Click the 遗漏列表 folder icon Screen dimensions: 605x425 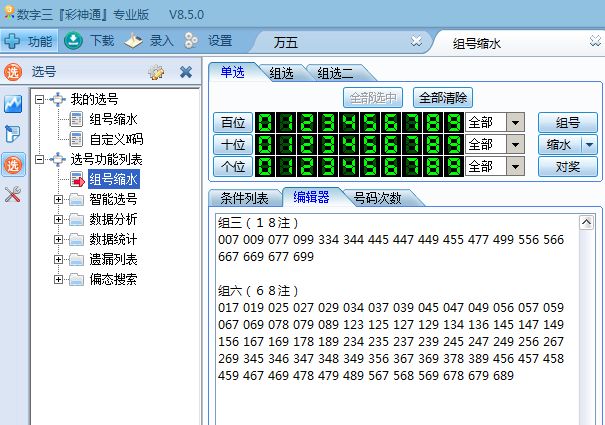[76, 259]
